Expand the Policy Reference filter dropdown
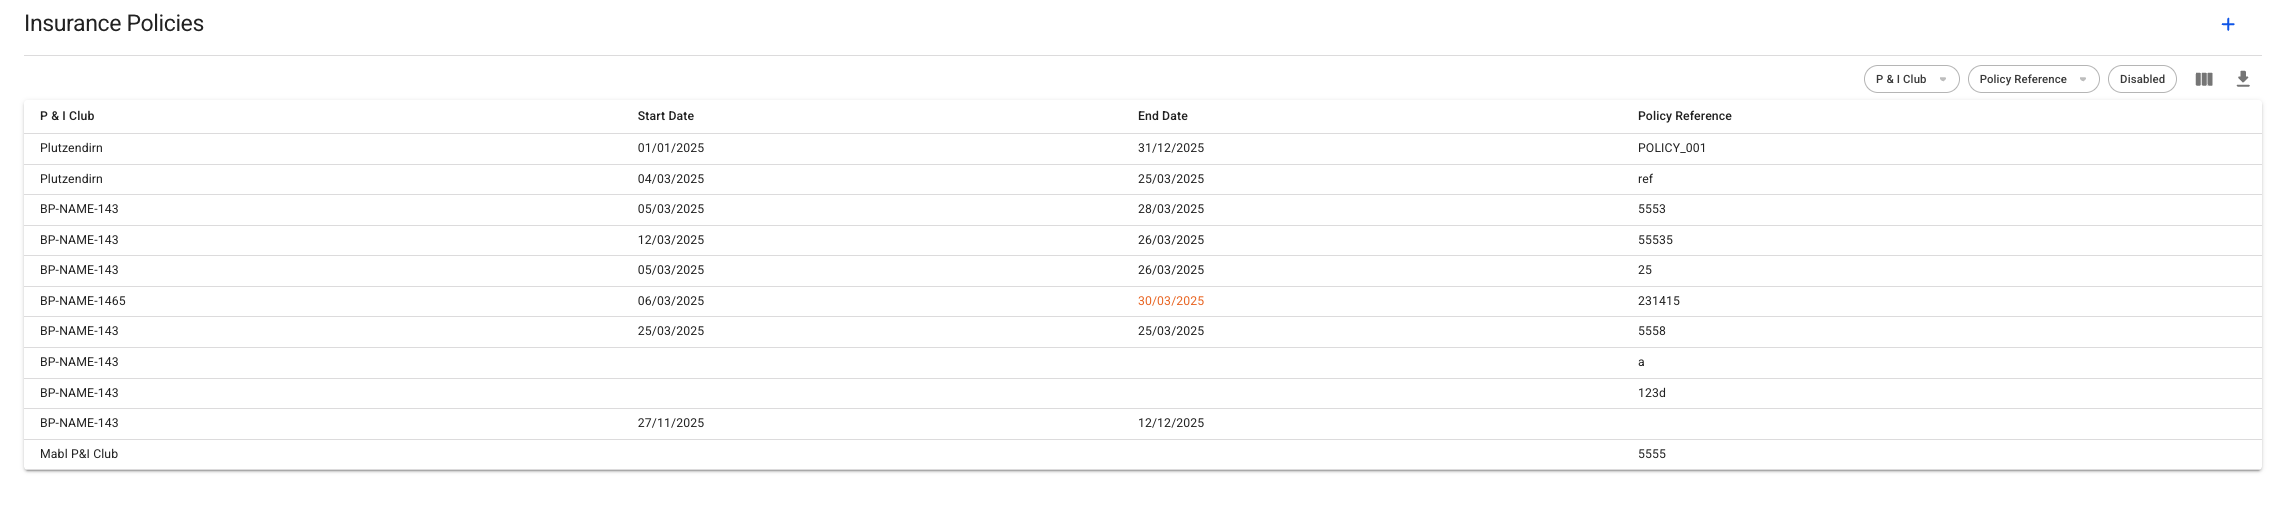The width and height of the screenshot is (2283, 529). (2033, 79)
